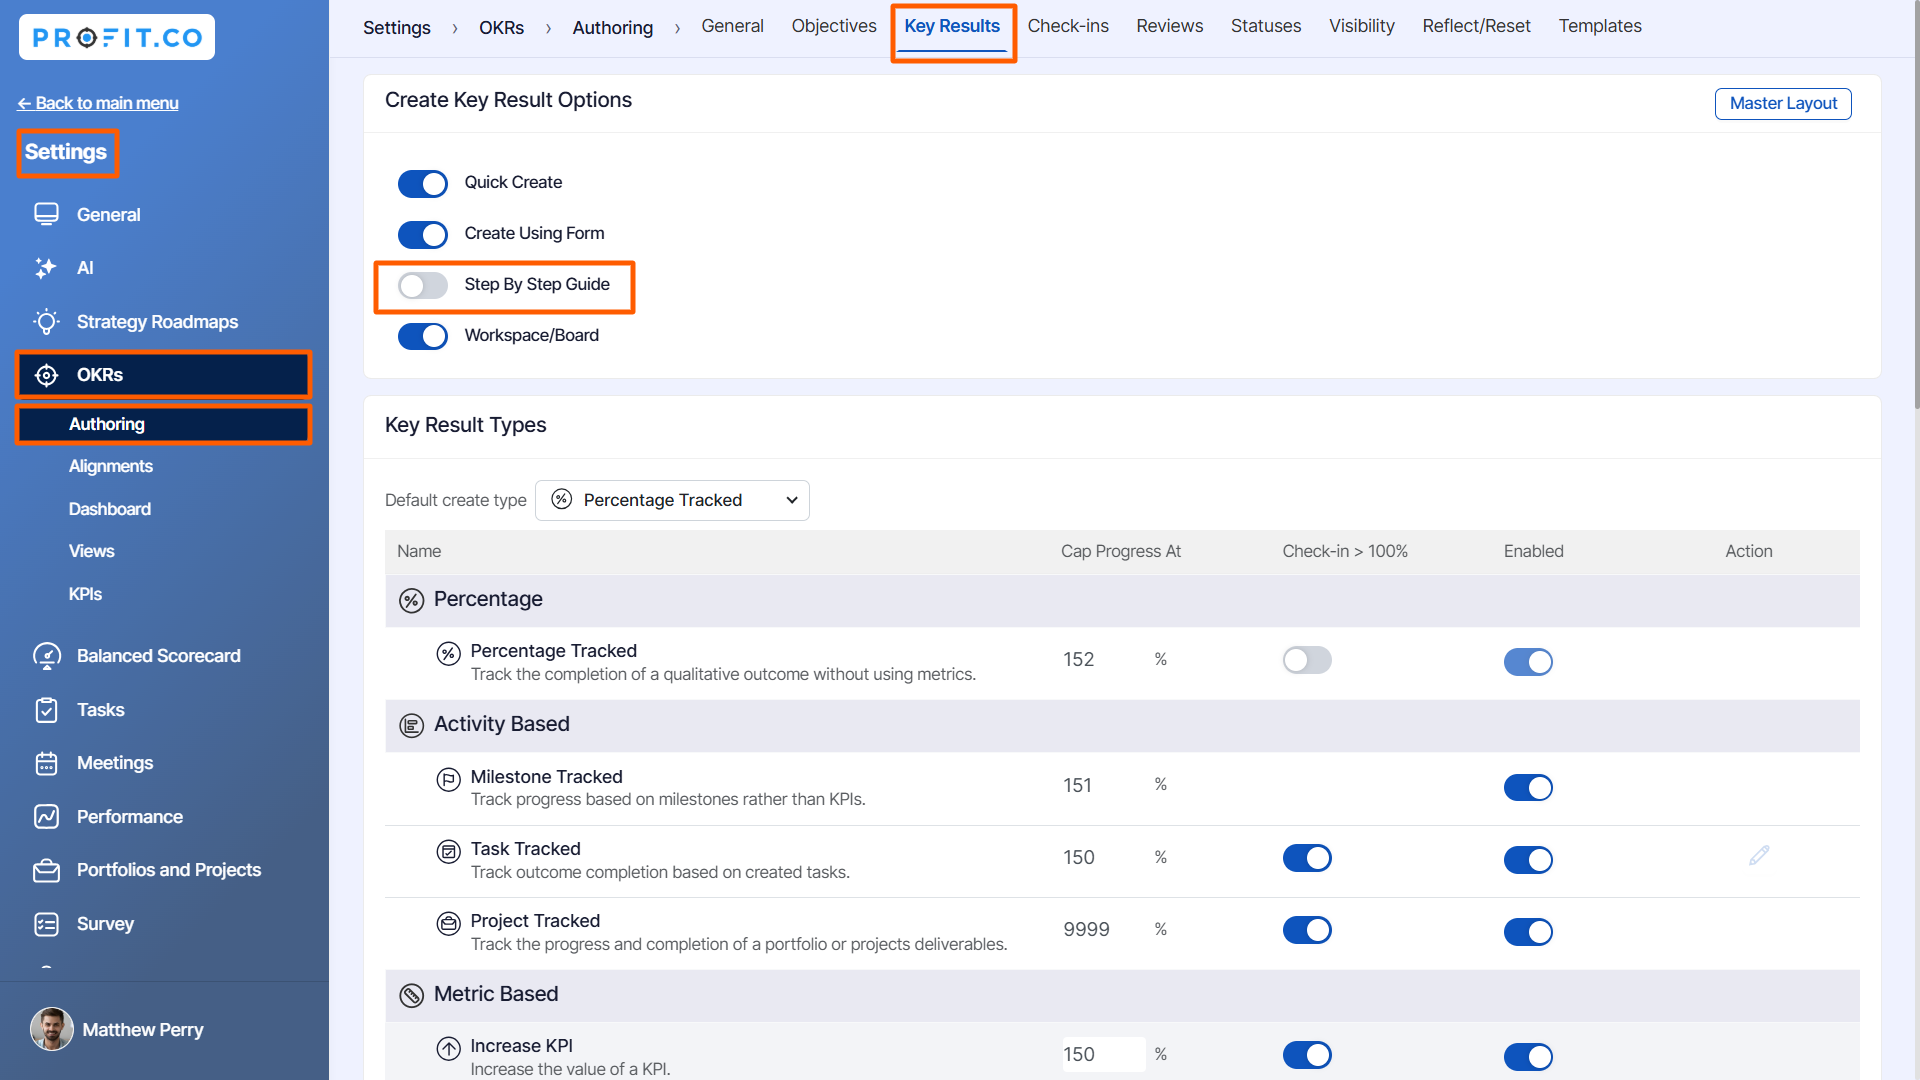The image size is (1920, 1080).
Task: Click the Meetings calendar icon
Action: tap(46, 763)
